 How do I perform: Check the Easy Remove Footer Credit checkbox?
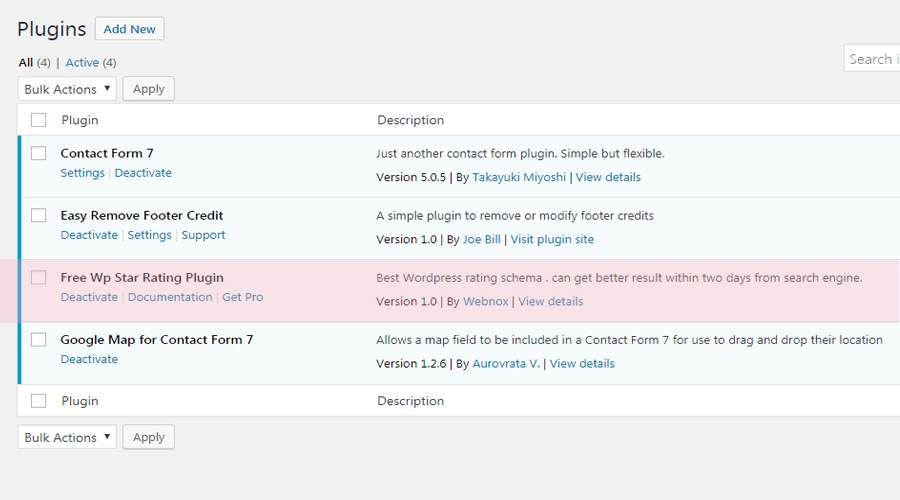point(38,215)
